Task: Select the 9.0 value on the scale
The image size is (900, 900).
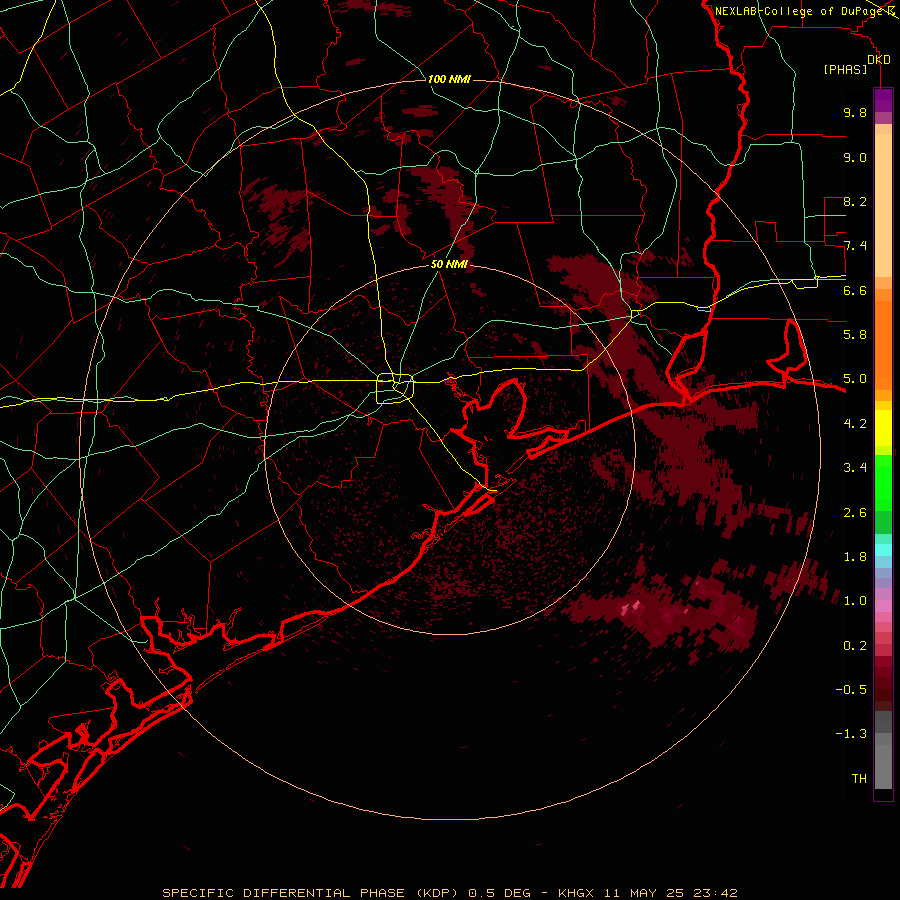Action: [x=855, y=157]
